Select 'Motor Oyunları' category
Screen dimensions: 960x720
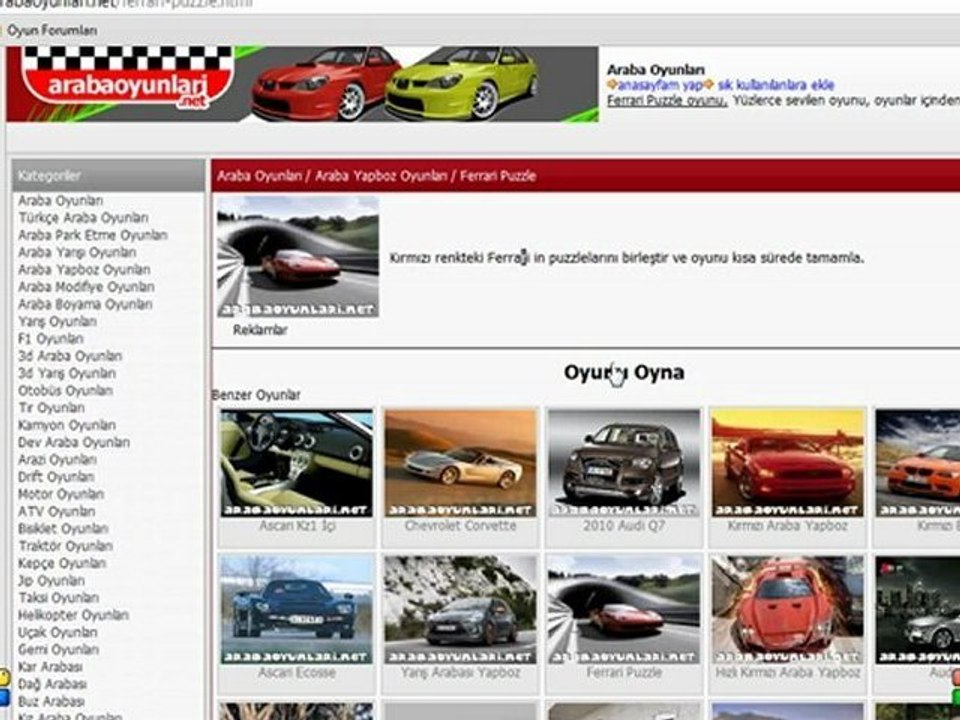[61, 494]
